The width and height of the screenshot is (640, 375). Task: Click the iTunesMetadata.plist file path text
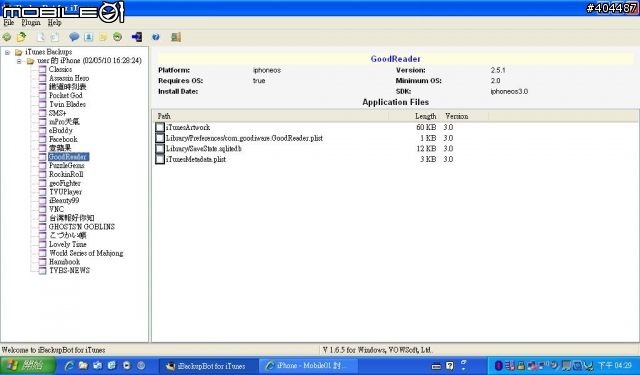coord(196,159)
